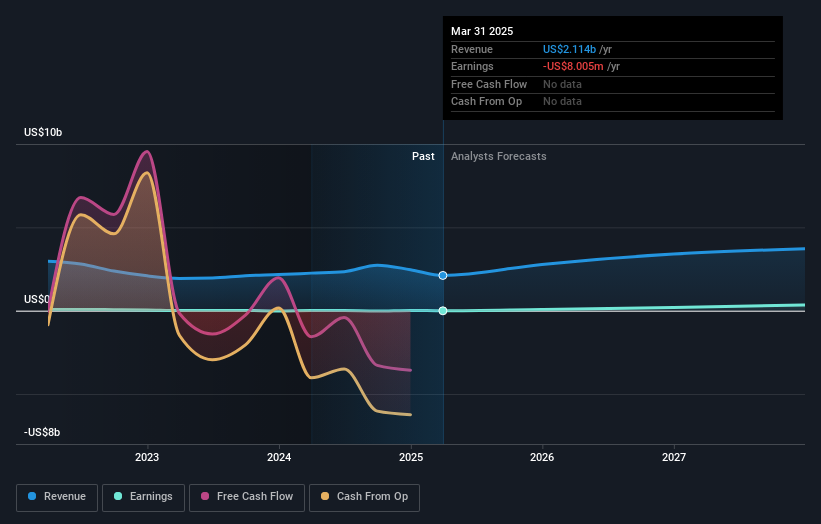Click the blue Revenue data point marker
This screenshot has height=524, width=821.
tap(443, 275)
